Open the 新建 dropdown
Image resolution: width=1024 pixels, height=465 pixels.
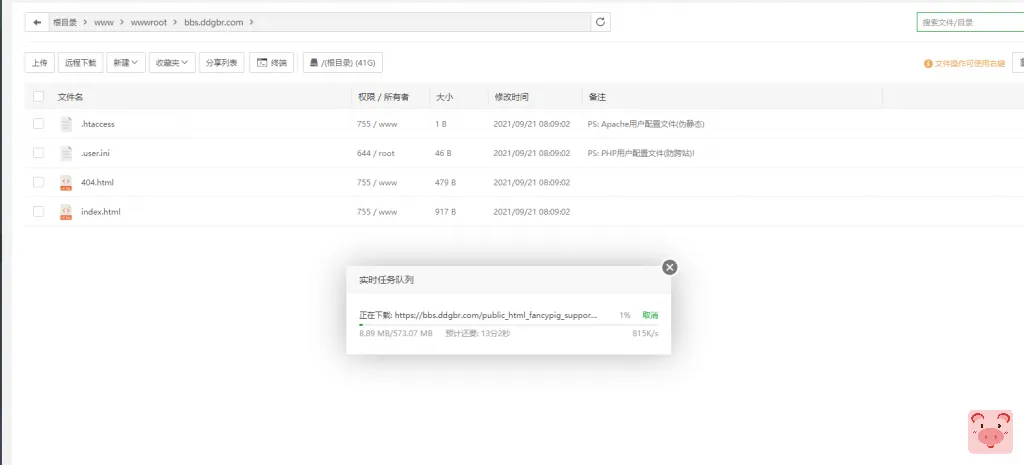tap(125, 63)
